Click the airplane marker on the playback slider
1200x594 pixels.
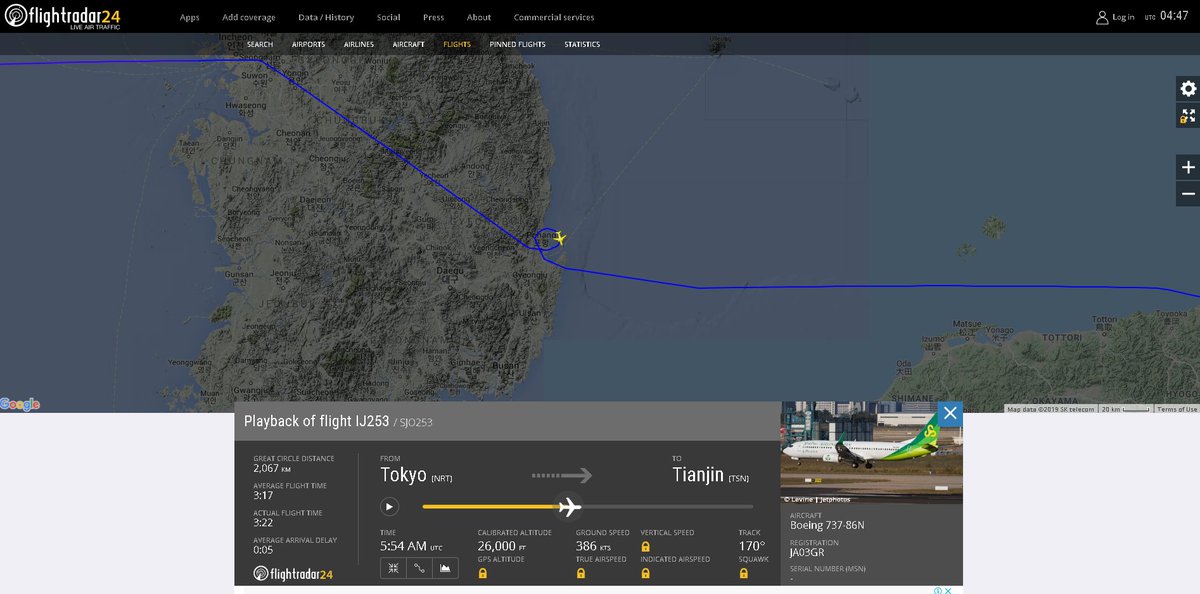[570, 507]
